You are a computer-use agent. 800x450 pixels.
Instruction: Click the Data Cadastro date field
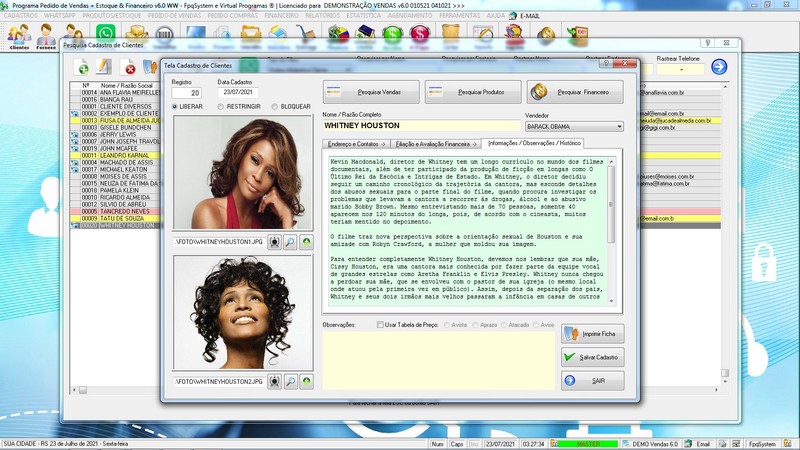[238, 92]
